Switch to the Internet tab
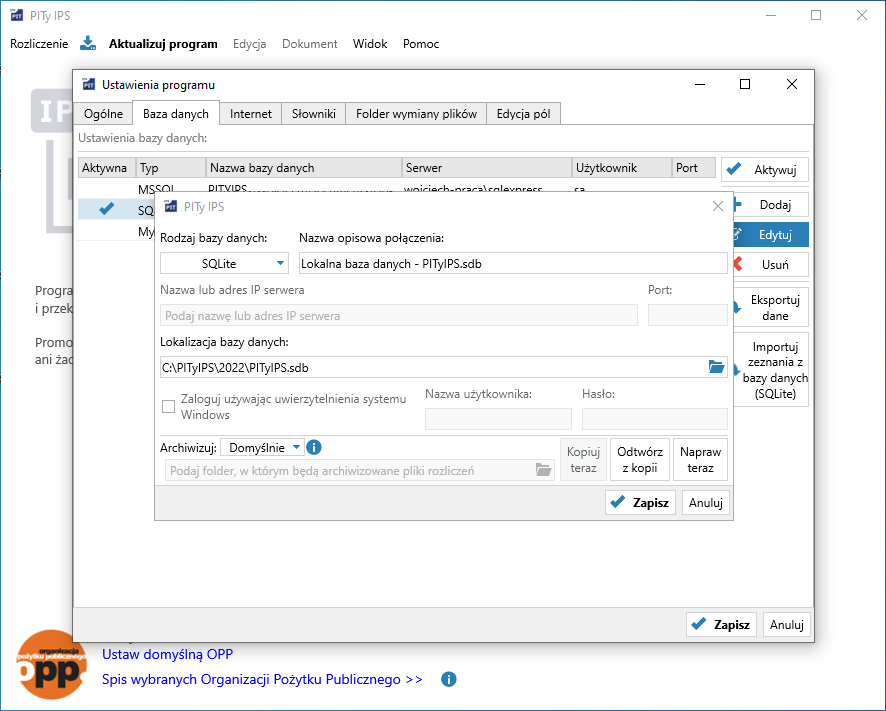 pyautogui.click(x=250, y=114)
